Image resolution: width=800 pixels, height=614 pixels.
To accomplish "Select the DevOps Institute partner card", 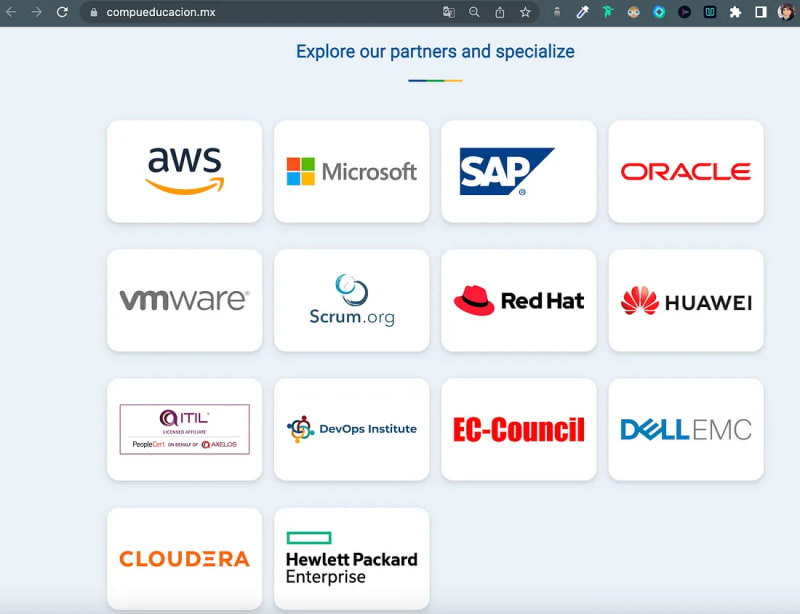I will click(x=352, y=430).
